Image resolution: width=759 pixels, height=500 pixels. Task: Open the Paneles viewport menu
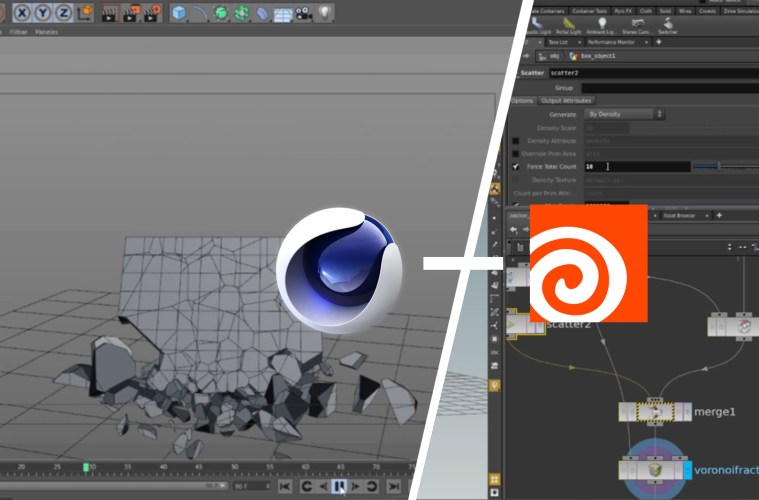[46, 32]
